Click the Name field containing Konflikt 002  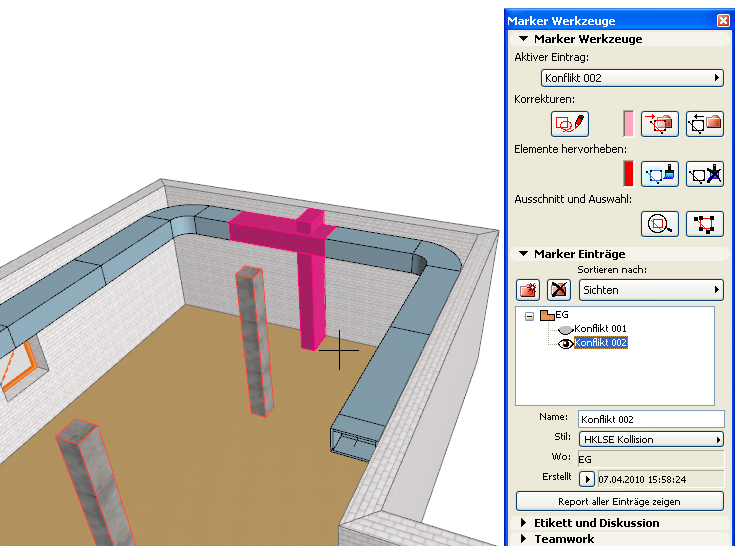click(x=651, y=419)
